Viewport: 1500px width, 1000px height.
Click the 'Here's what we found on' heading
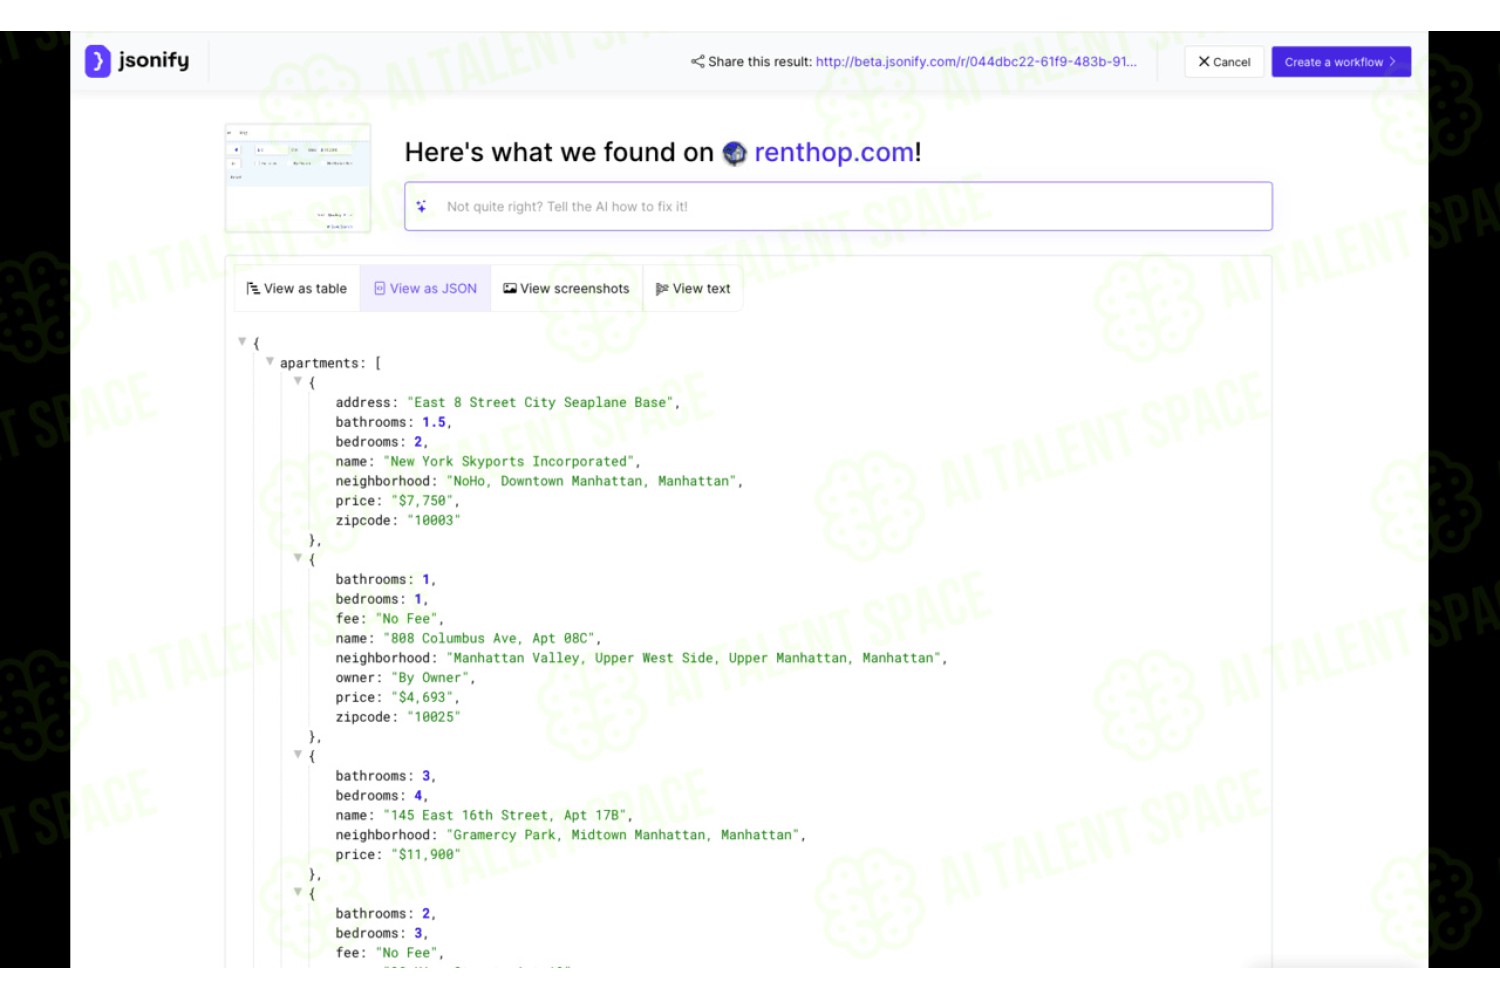point(559,152)
